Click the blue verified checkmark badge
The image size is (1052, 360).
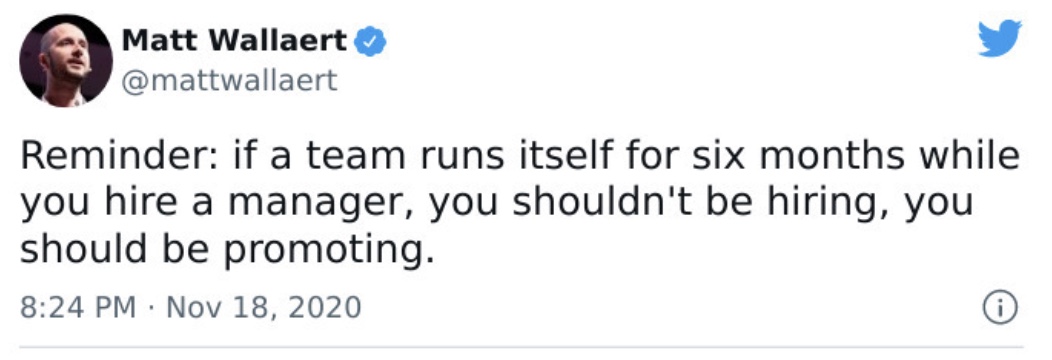point(370,43)
